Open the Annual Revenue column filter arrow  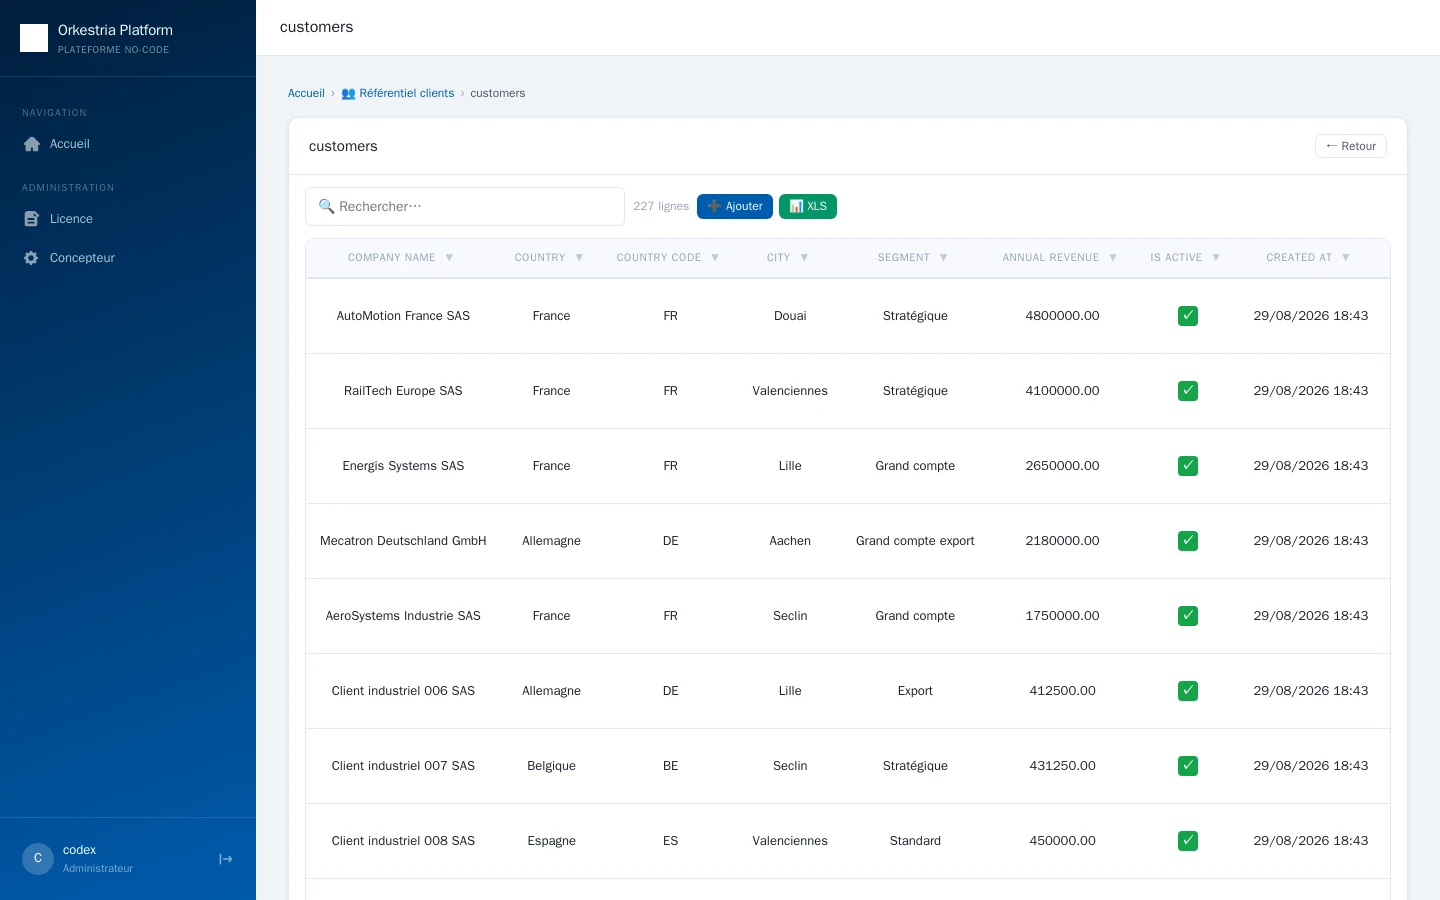click(1113, 258)
